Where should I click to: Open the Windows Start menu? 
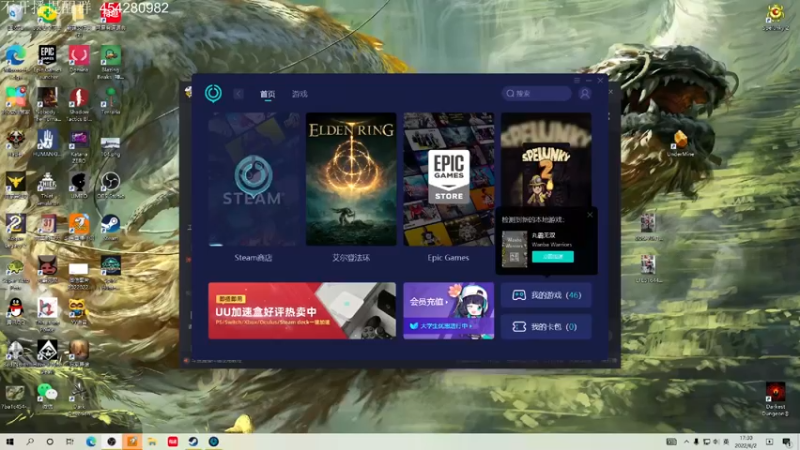[x=9, y=441]
